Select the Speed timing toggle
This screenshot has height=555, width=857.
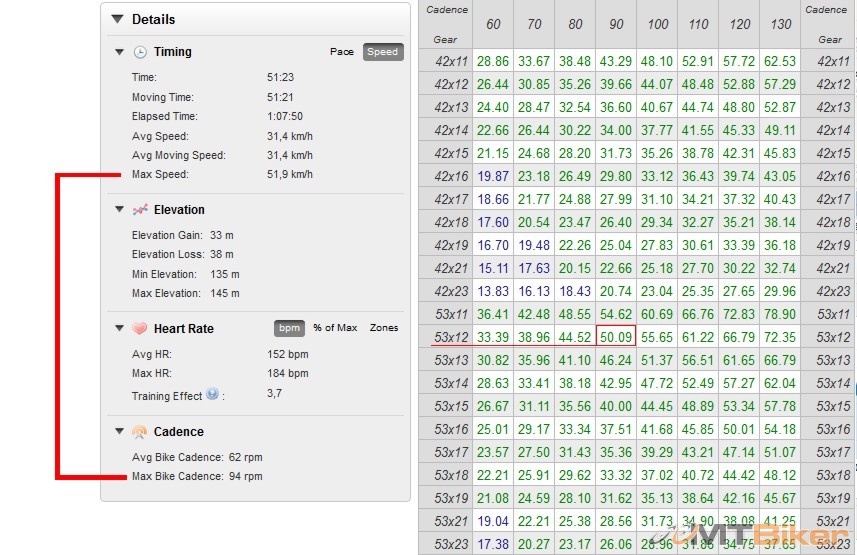click(382, 52)
